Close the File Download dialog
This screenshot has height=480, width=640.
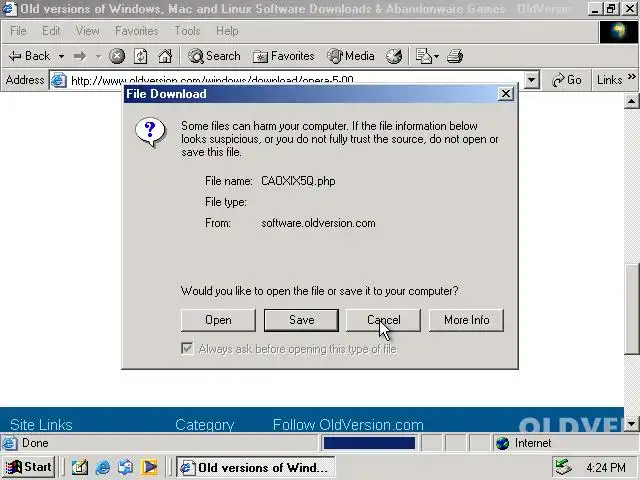coord(506,94)
